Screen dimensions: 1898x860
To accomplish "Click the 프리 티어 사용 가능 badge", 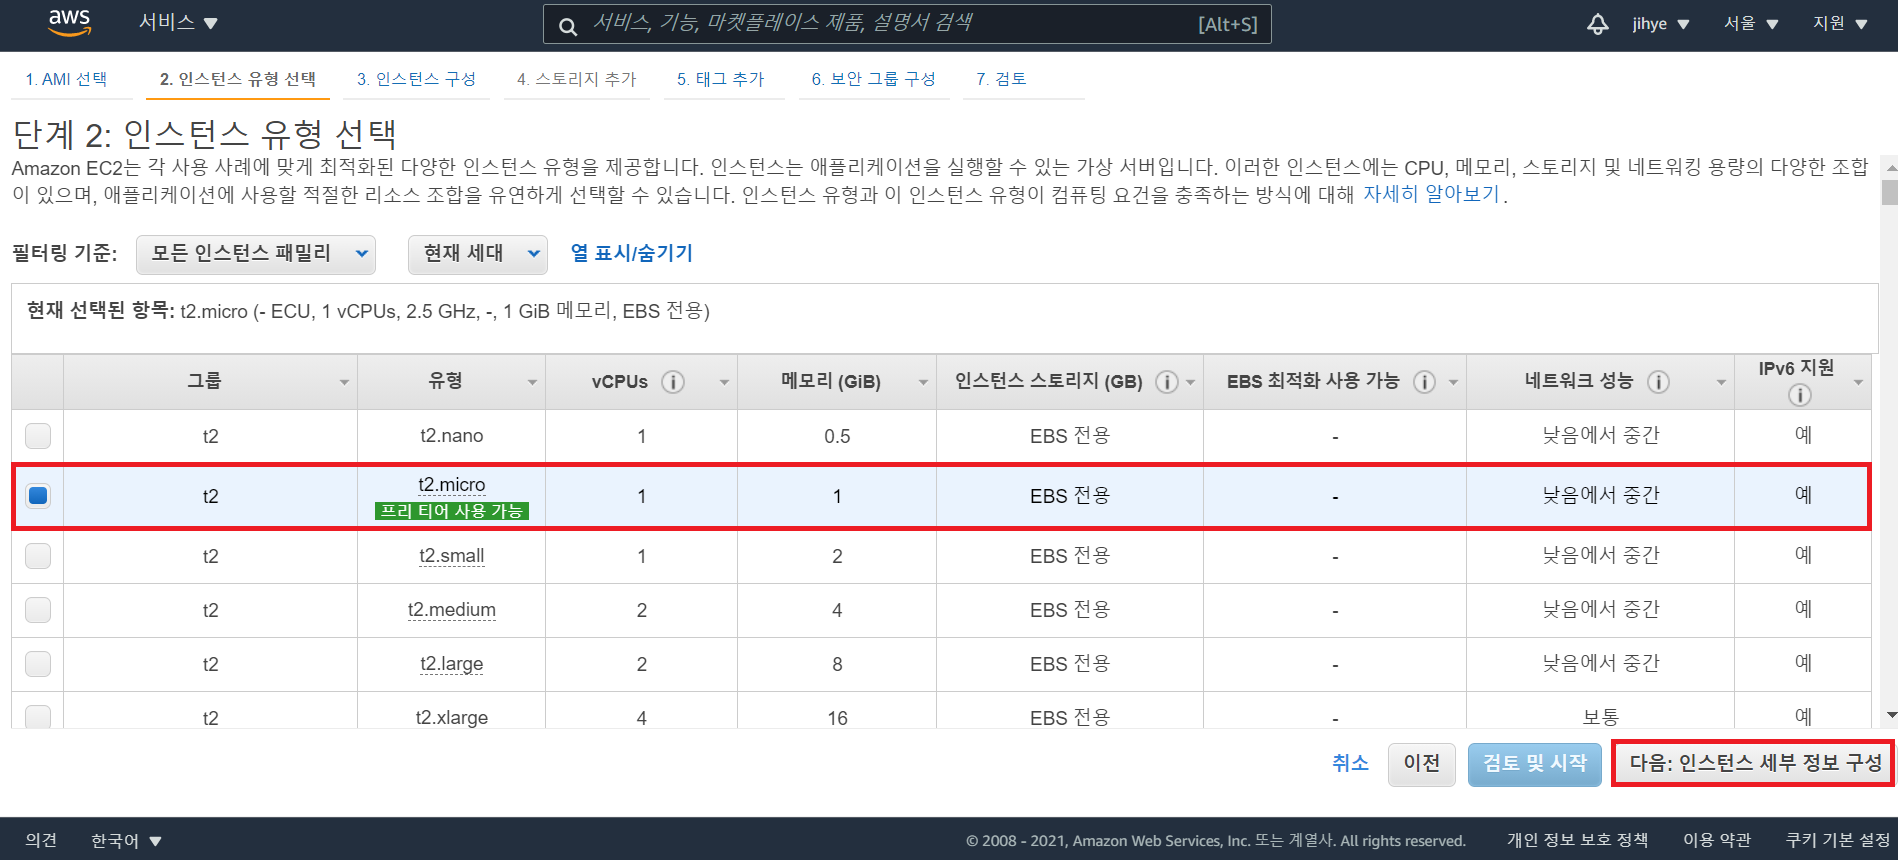I will pos(452,511).
